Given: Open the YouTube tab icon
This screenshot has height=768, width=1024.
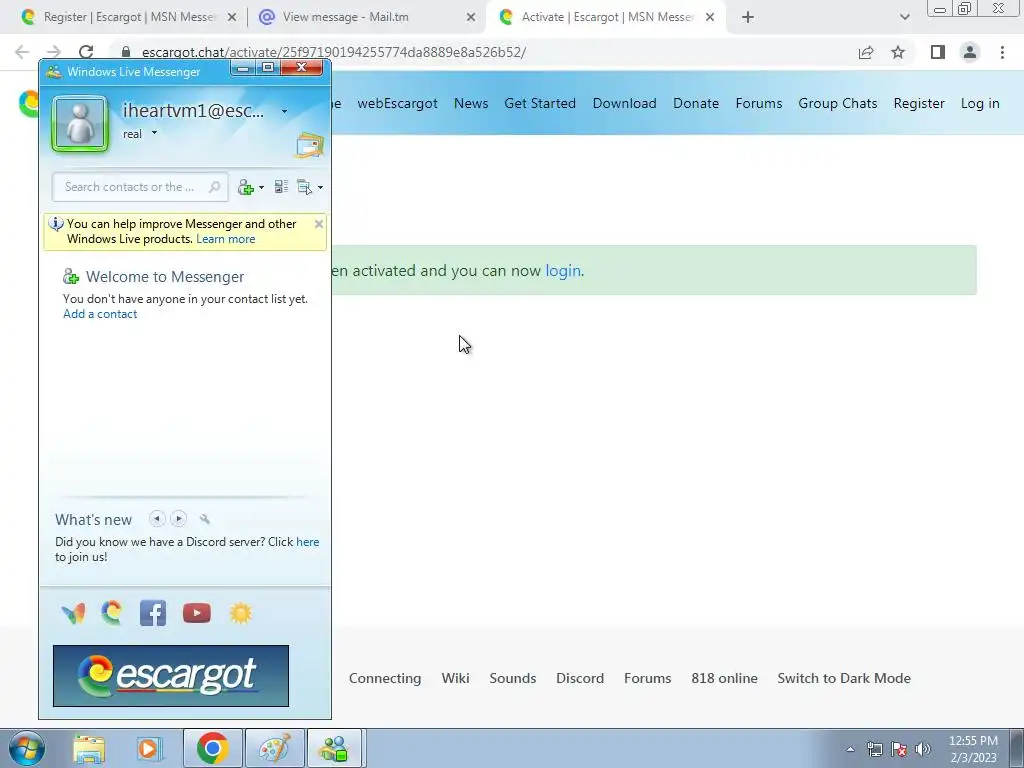Looking at the screenshot, I should [x=197, y=613].
